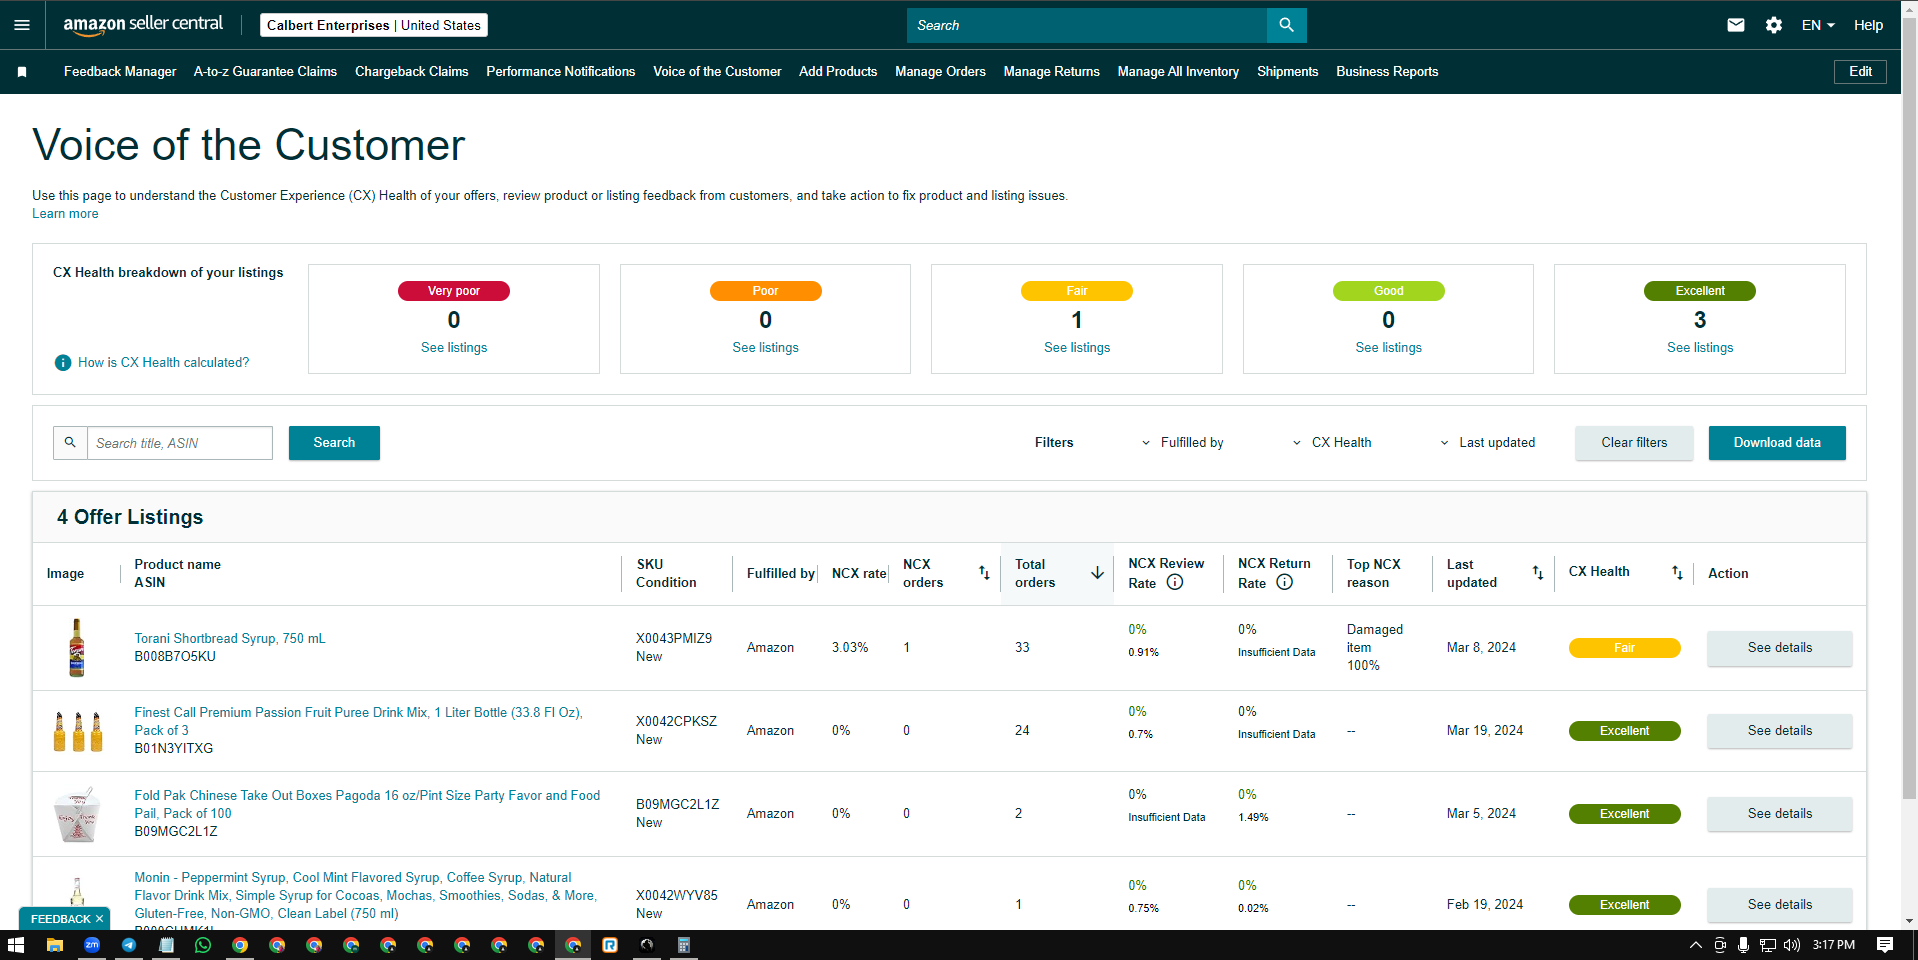Open the Torani Shortbread Syrup product thumbnail

tap(77, 648)
